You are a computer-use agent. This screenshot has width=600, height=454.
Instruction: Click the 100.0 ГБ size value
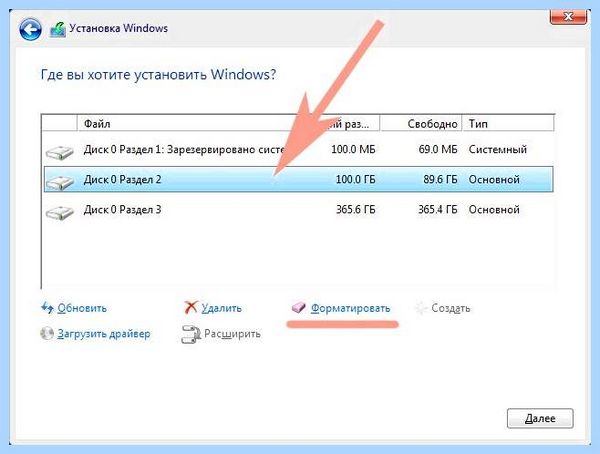tap(355, 180)
